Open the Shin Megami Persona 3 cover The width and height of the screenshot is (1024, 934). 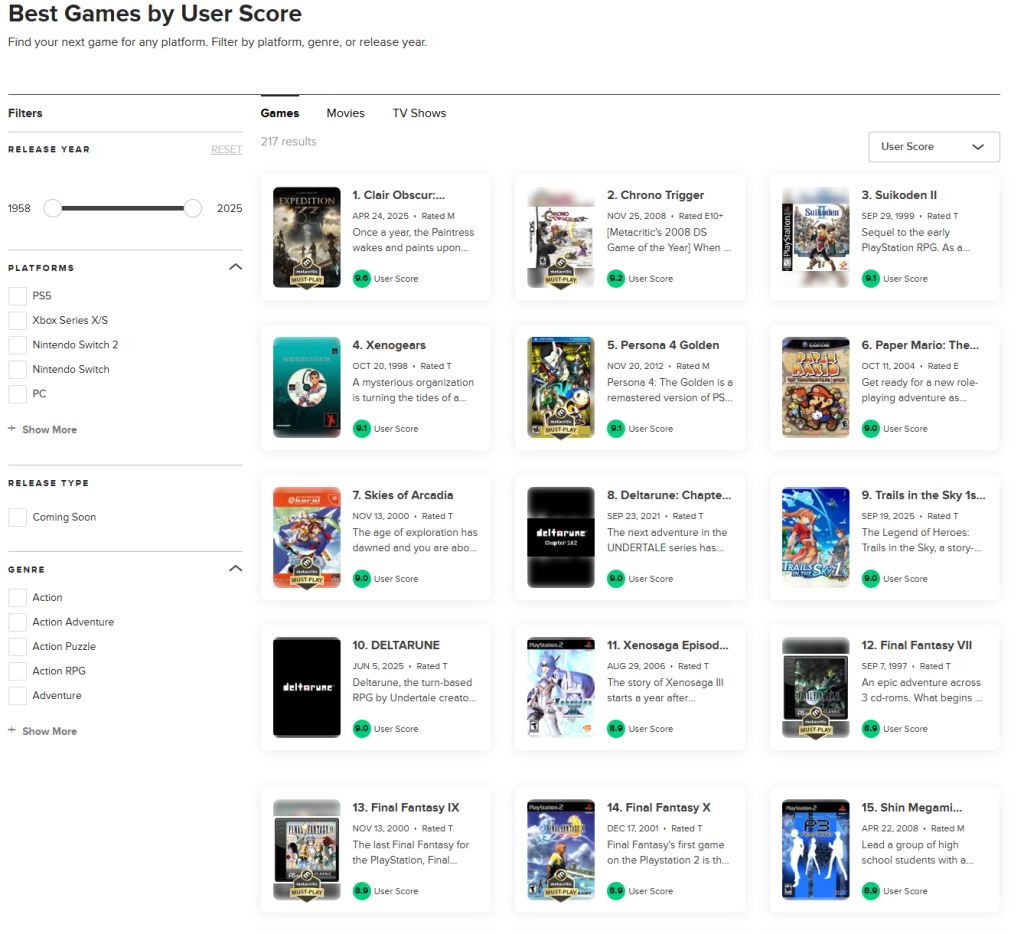[816, 850]
